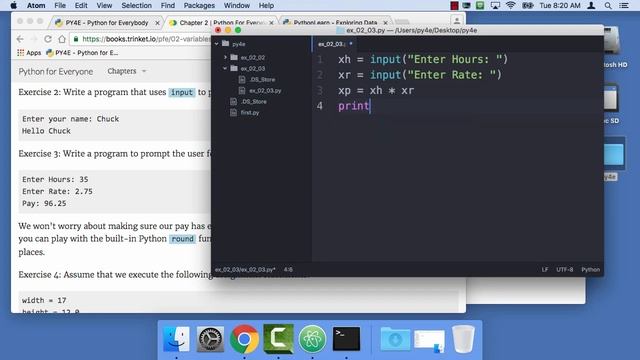Open Finder from the Dock
The width and height of the screenshot is (640, 360).
tap(176, 338)
